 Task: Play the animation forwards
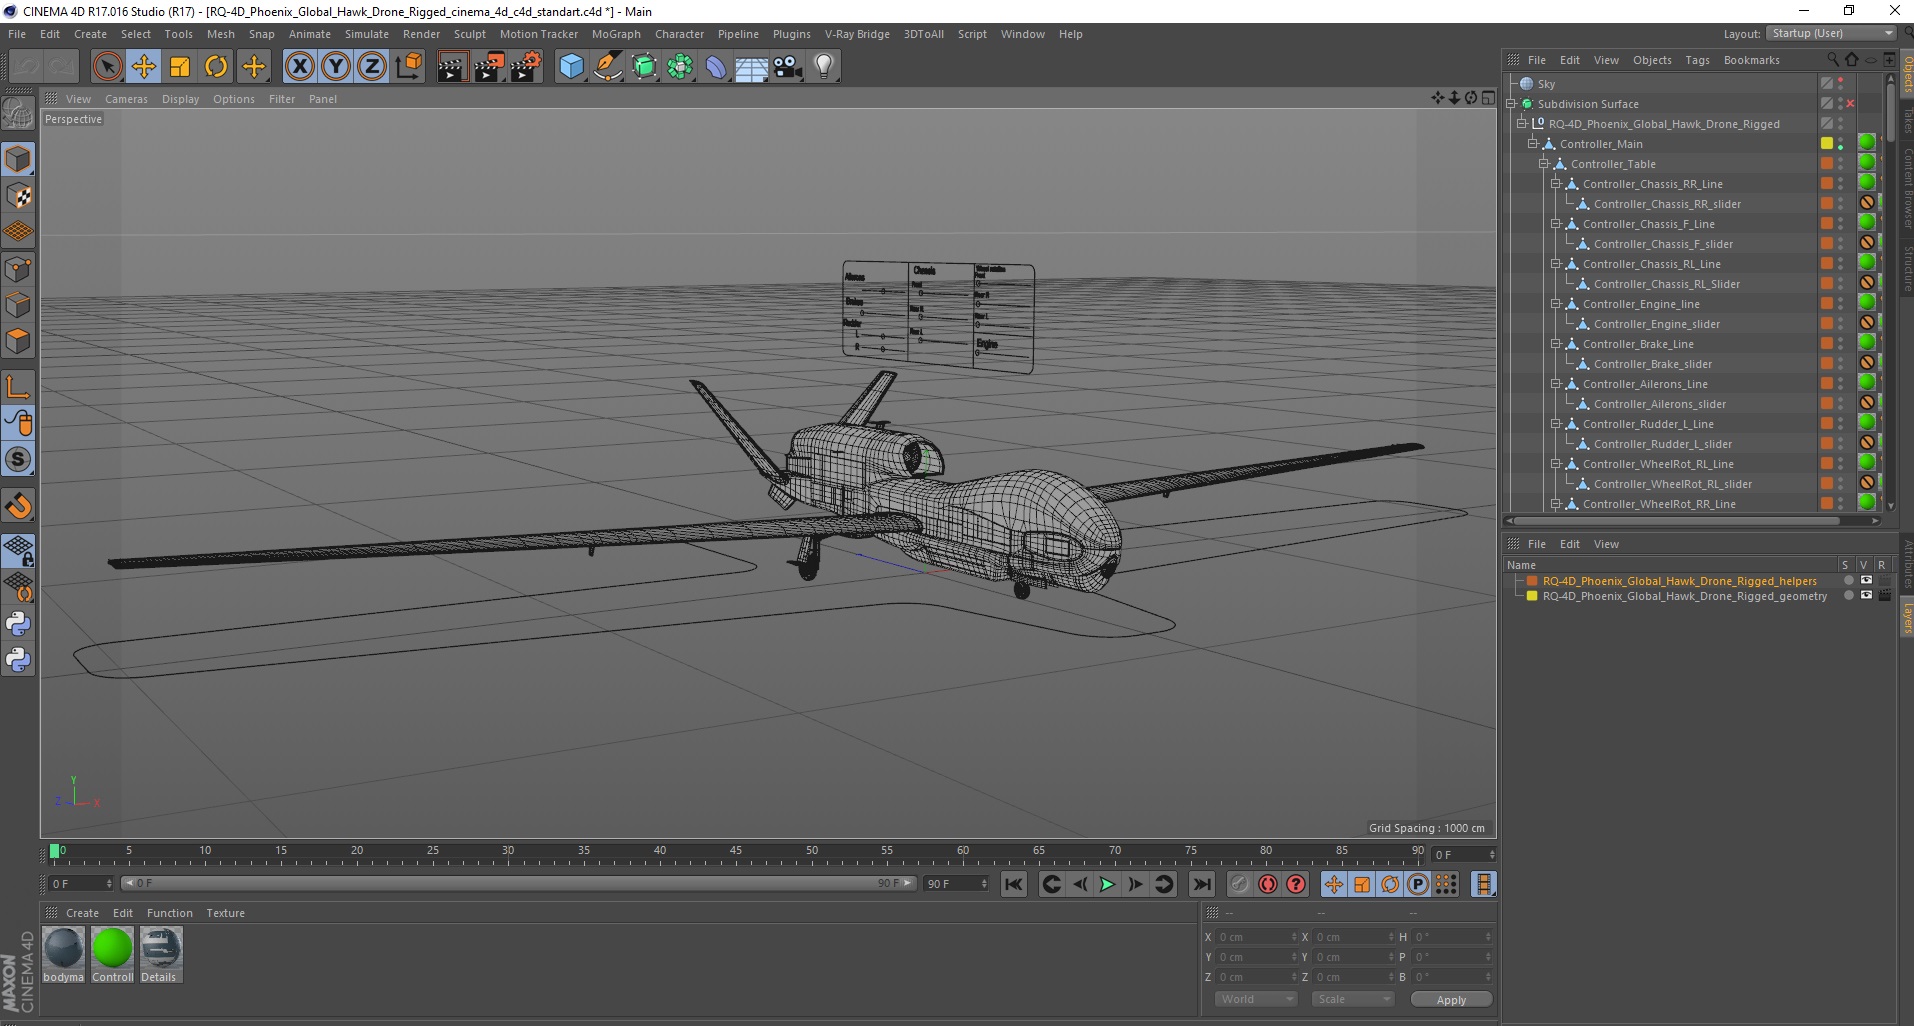click(x=1107, y=884)
